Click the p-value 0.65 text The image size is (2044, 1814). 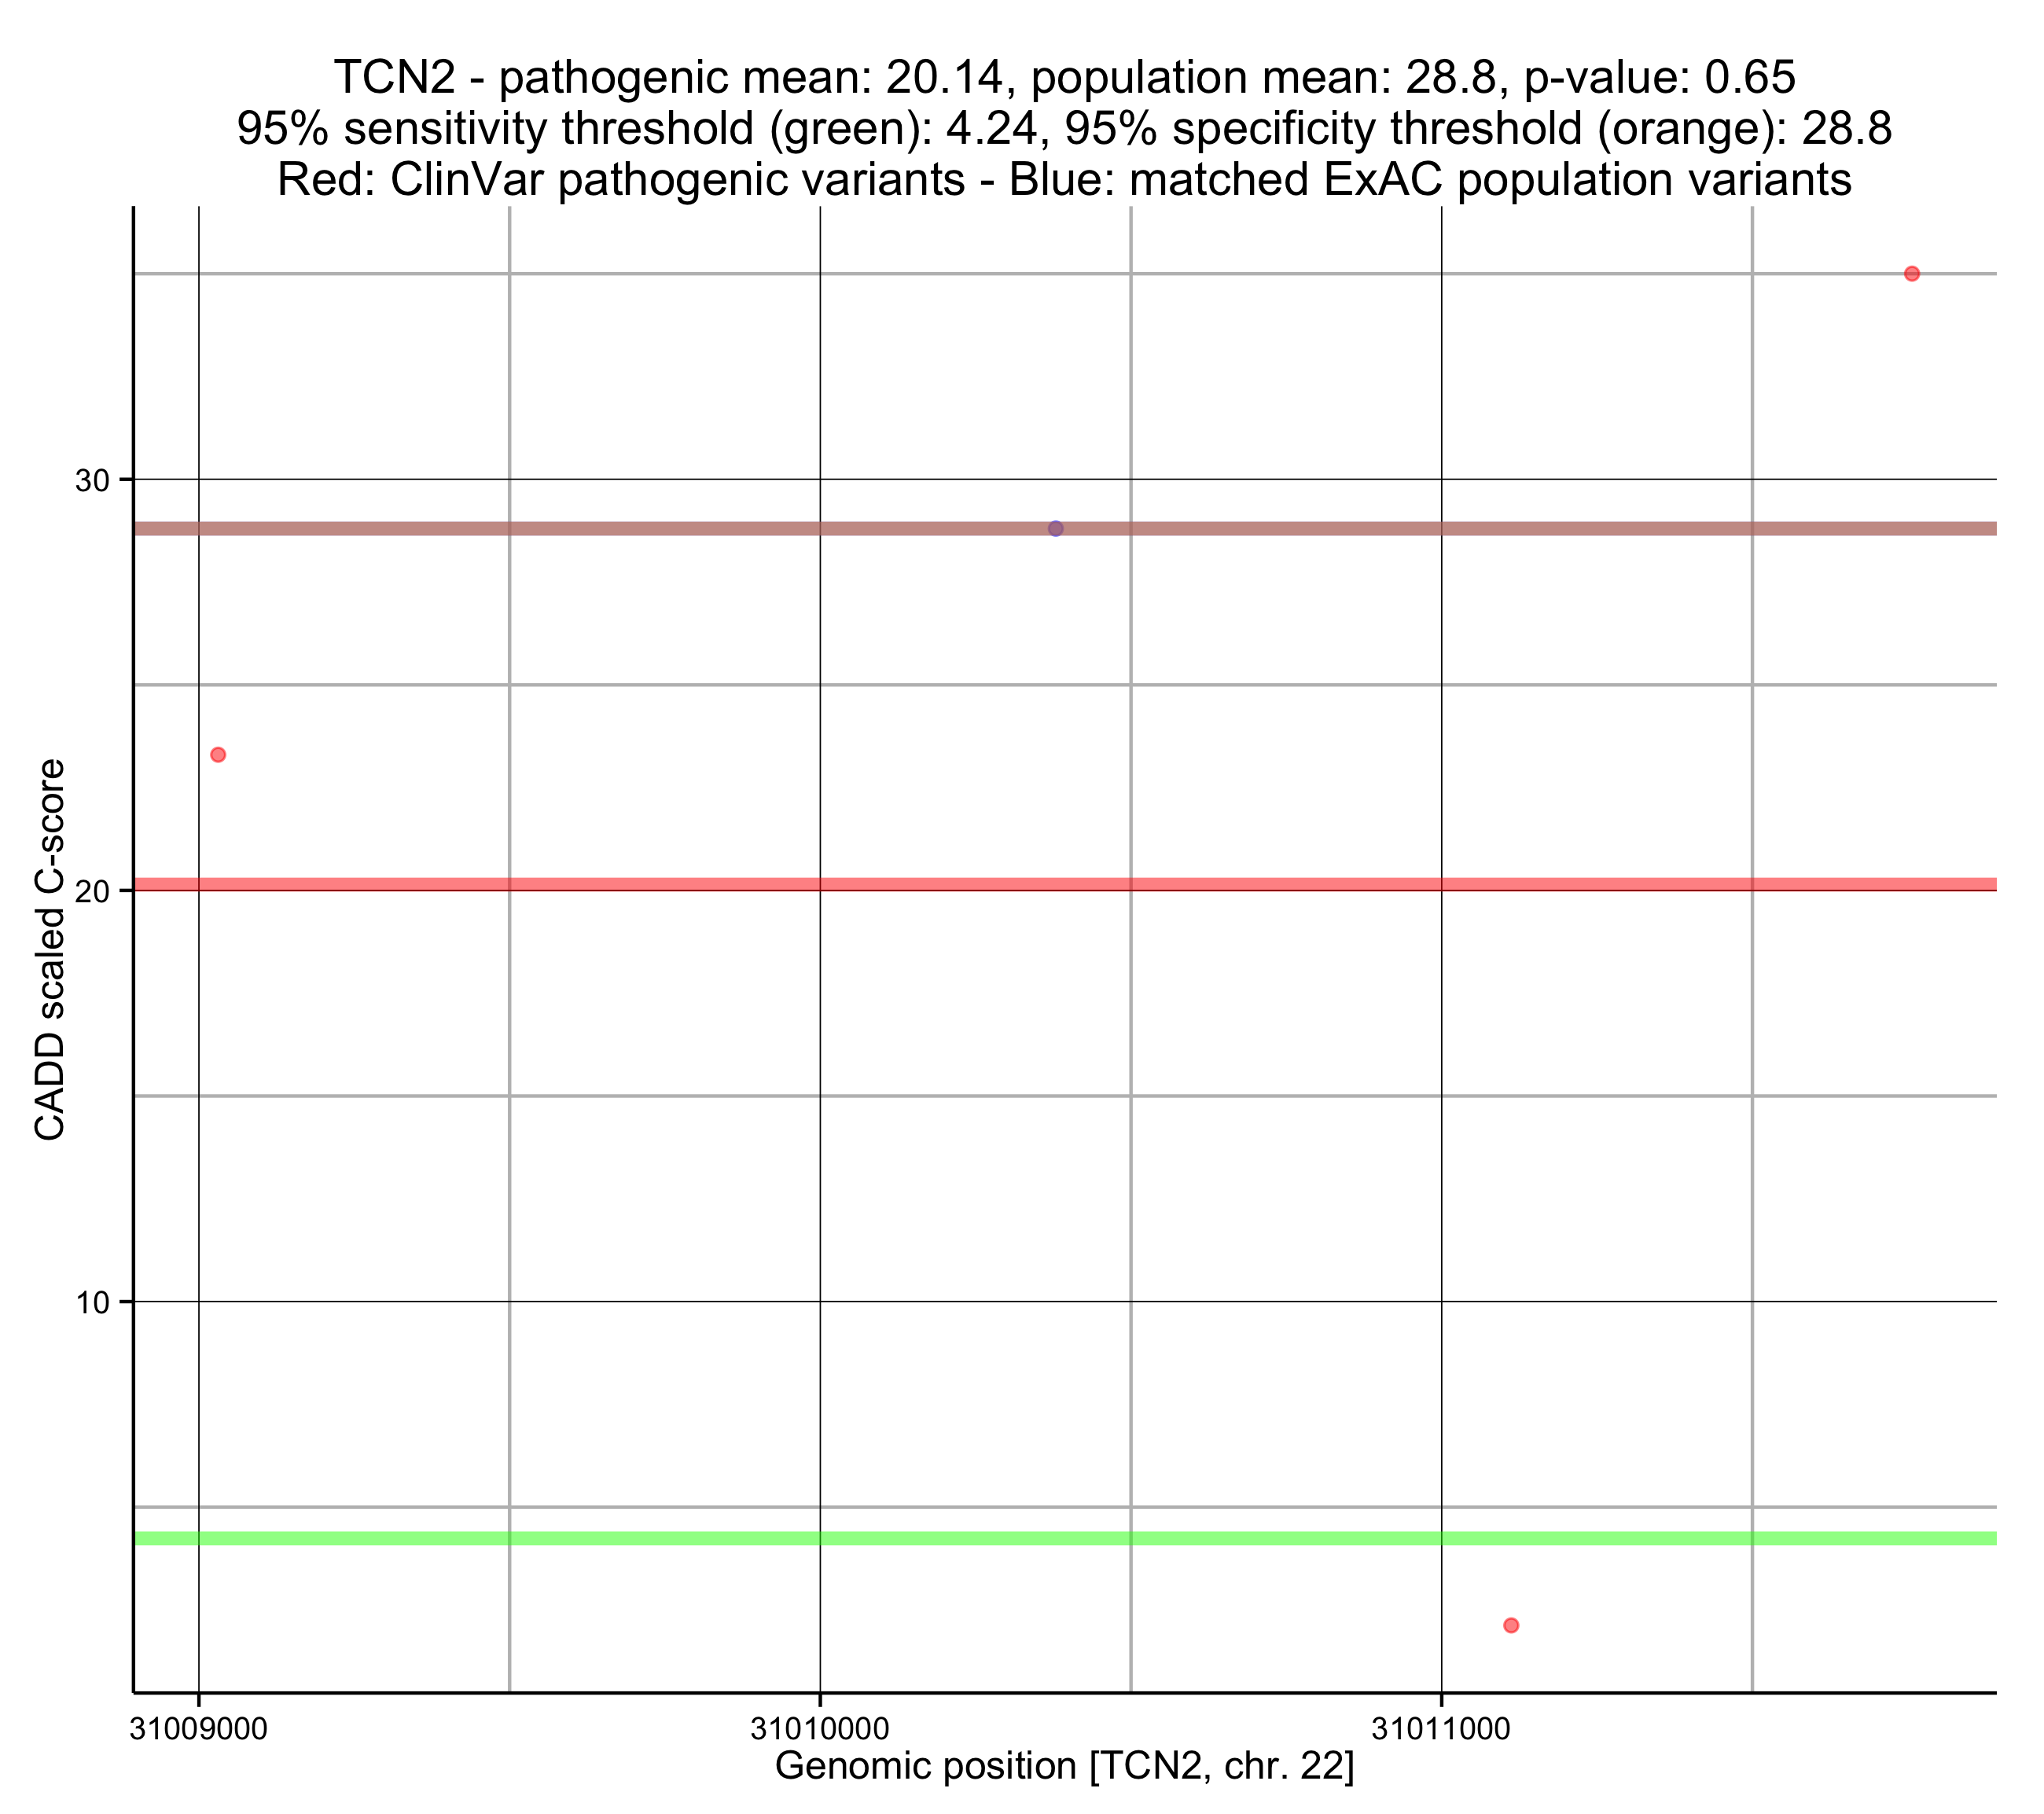click(1660, 78)
